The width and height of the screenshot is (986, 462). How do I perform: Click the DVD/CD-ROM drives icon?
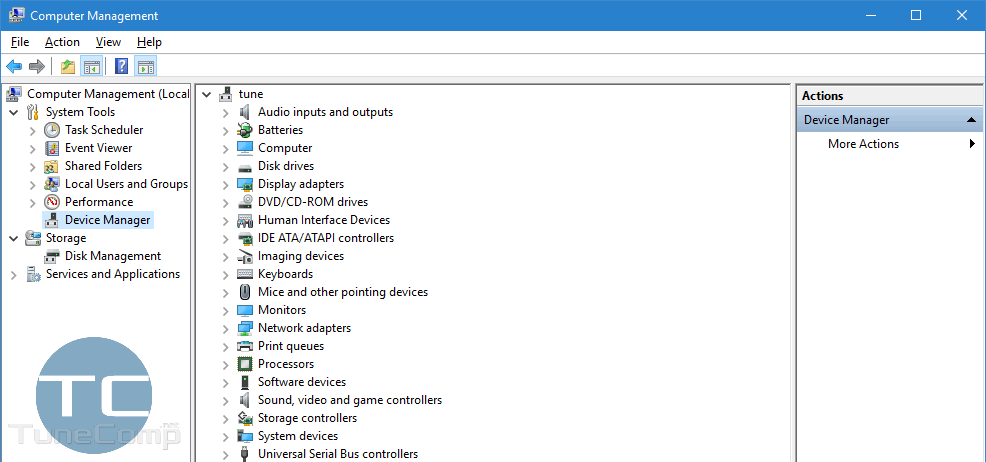[x=245, y=202]
